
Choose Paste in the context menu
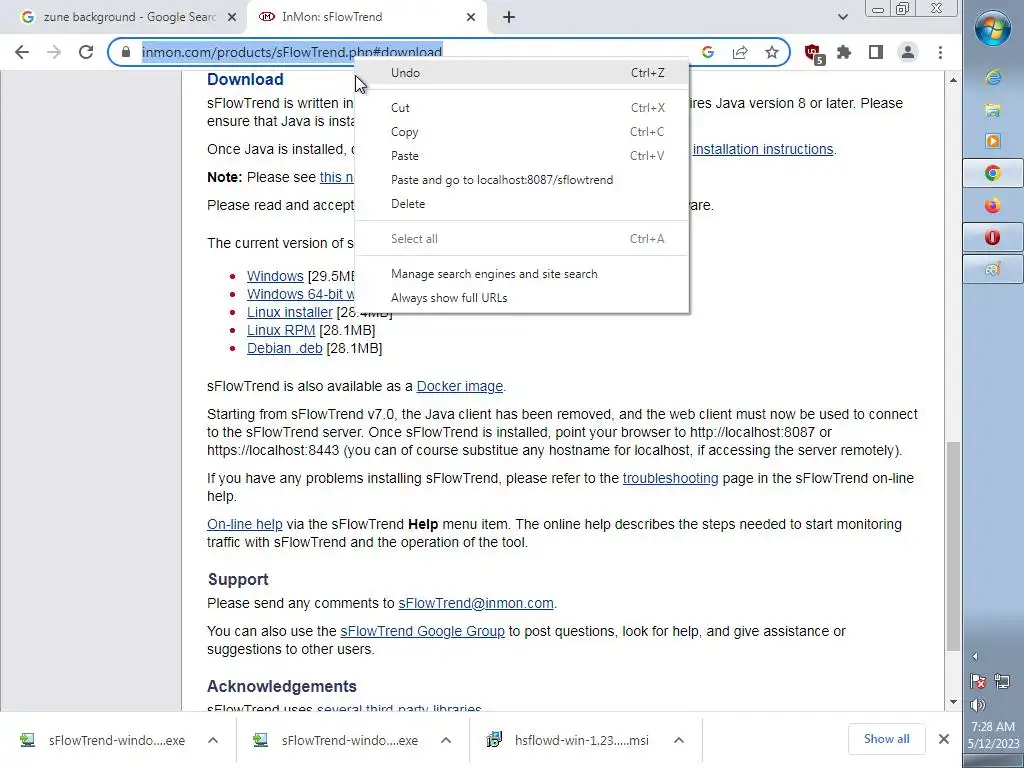[x=522, y=156]
